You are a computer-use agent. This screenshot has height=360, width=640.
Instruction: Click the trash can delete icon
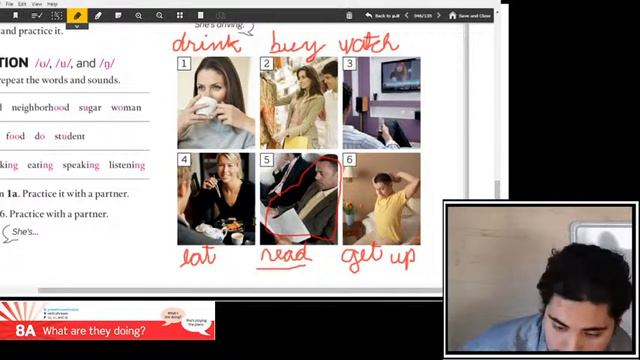[x=349, y=16]
